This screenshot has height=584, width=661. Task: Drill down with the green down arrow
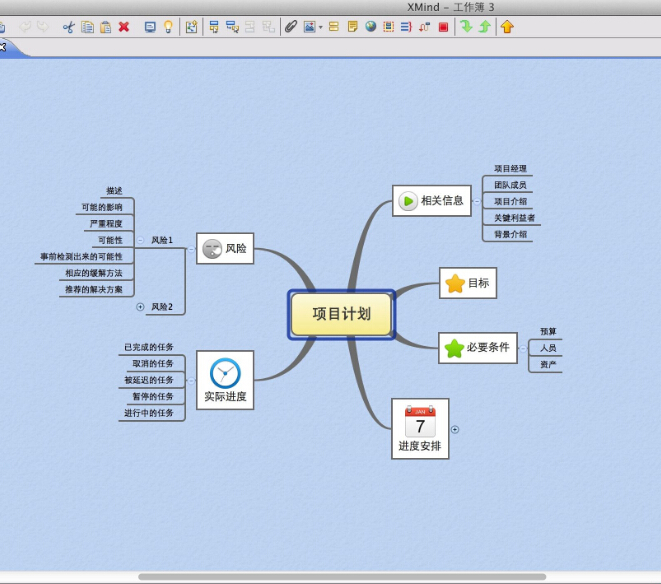tap(466, 27)
